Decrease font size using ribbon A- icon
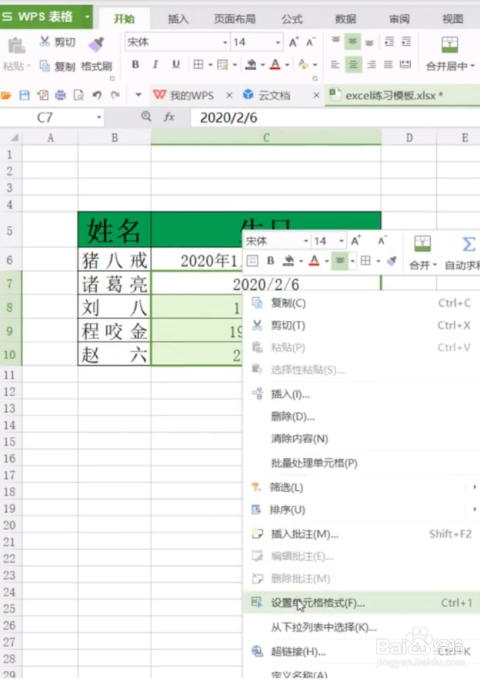Viewport: 493px width, 680px height. coord(310,42)
